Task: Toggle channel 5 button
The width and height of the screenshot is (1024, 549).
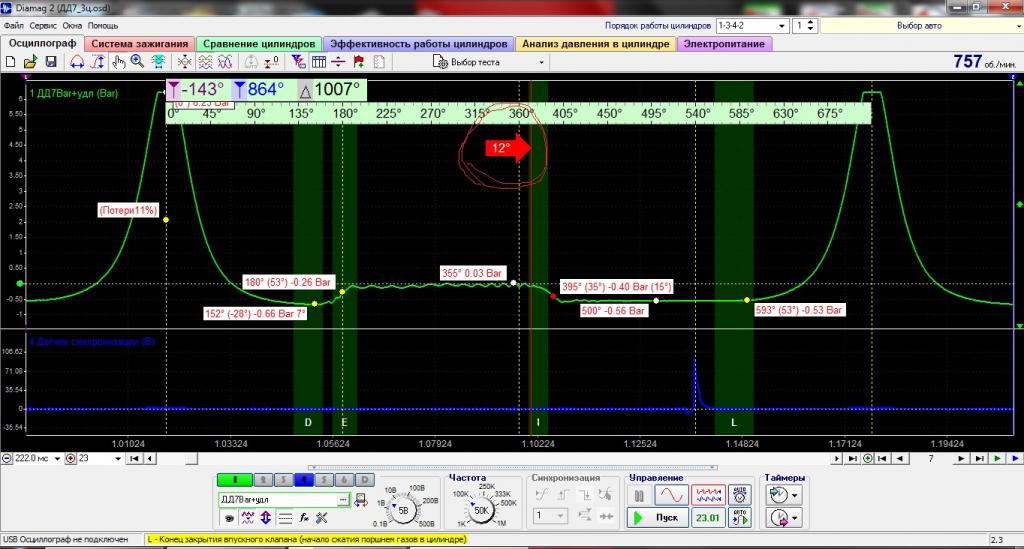Action: click(324, 480)
